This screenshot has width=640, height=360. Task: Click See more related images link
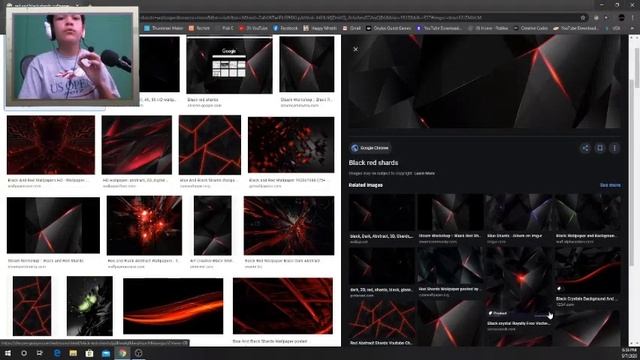coord(610,185)
